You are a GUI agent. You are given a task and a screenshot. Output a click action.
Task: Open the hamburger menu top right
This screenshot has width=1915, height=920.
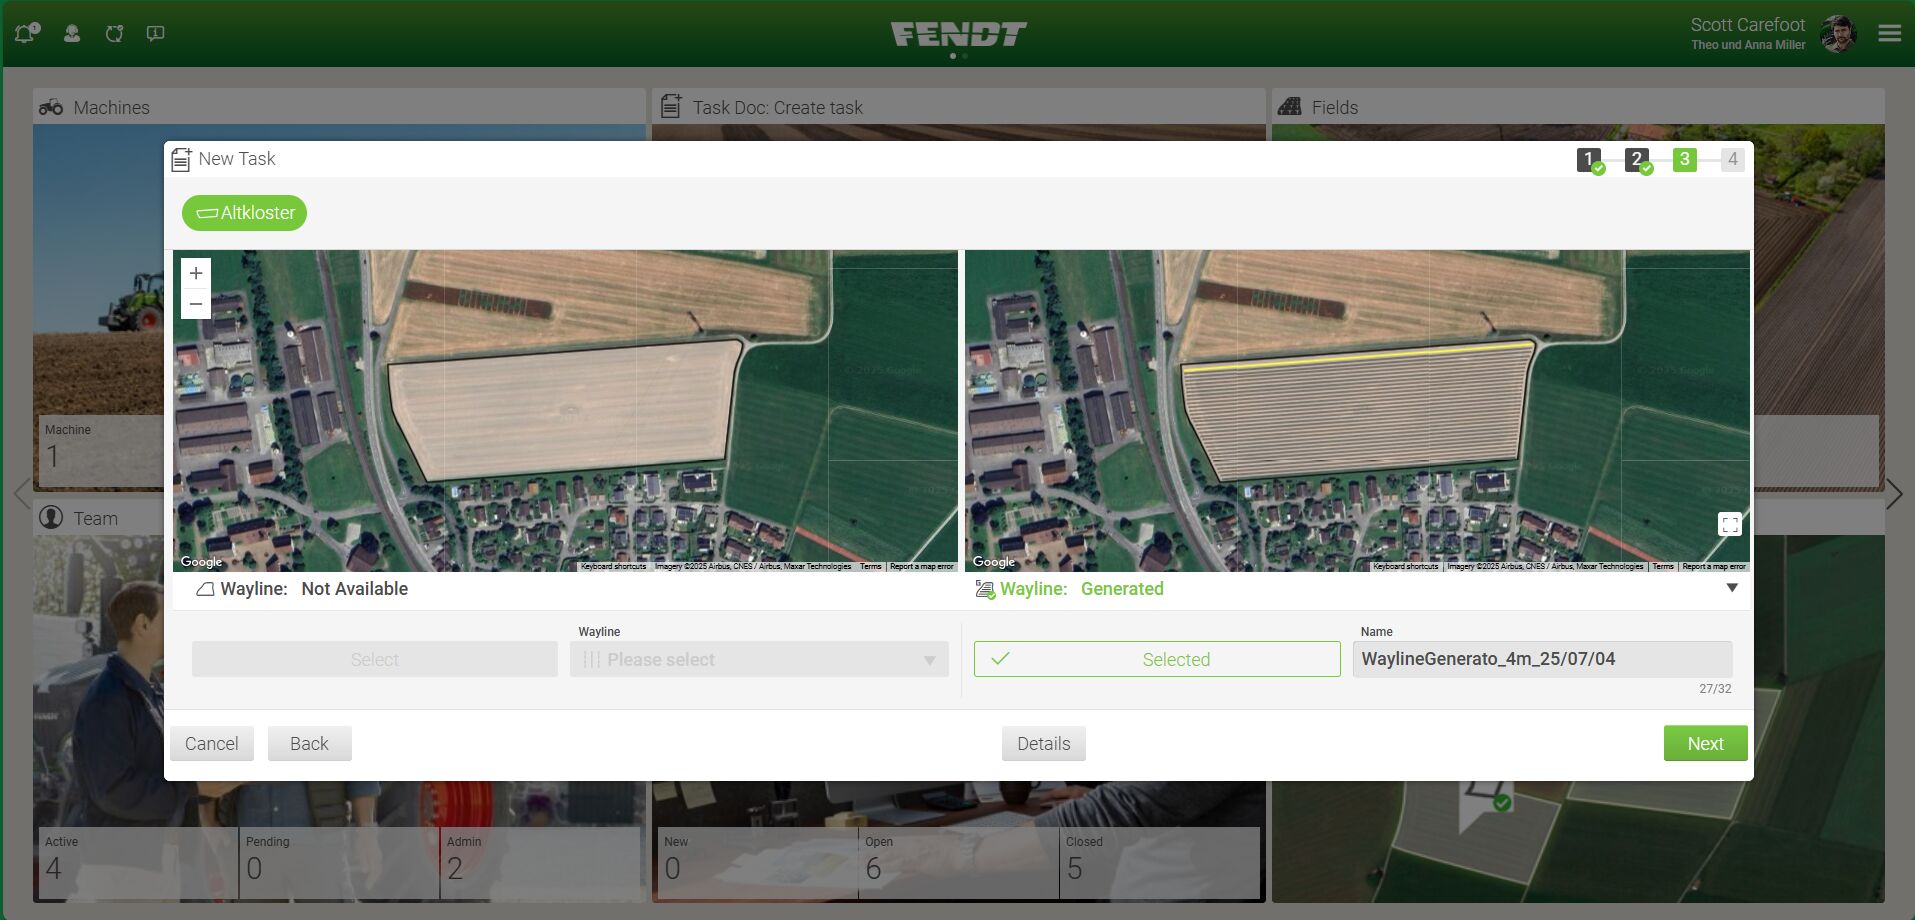pos(1889,33)
